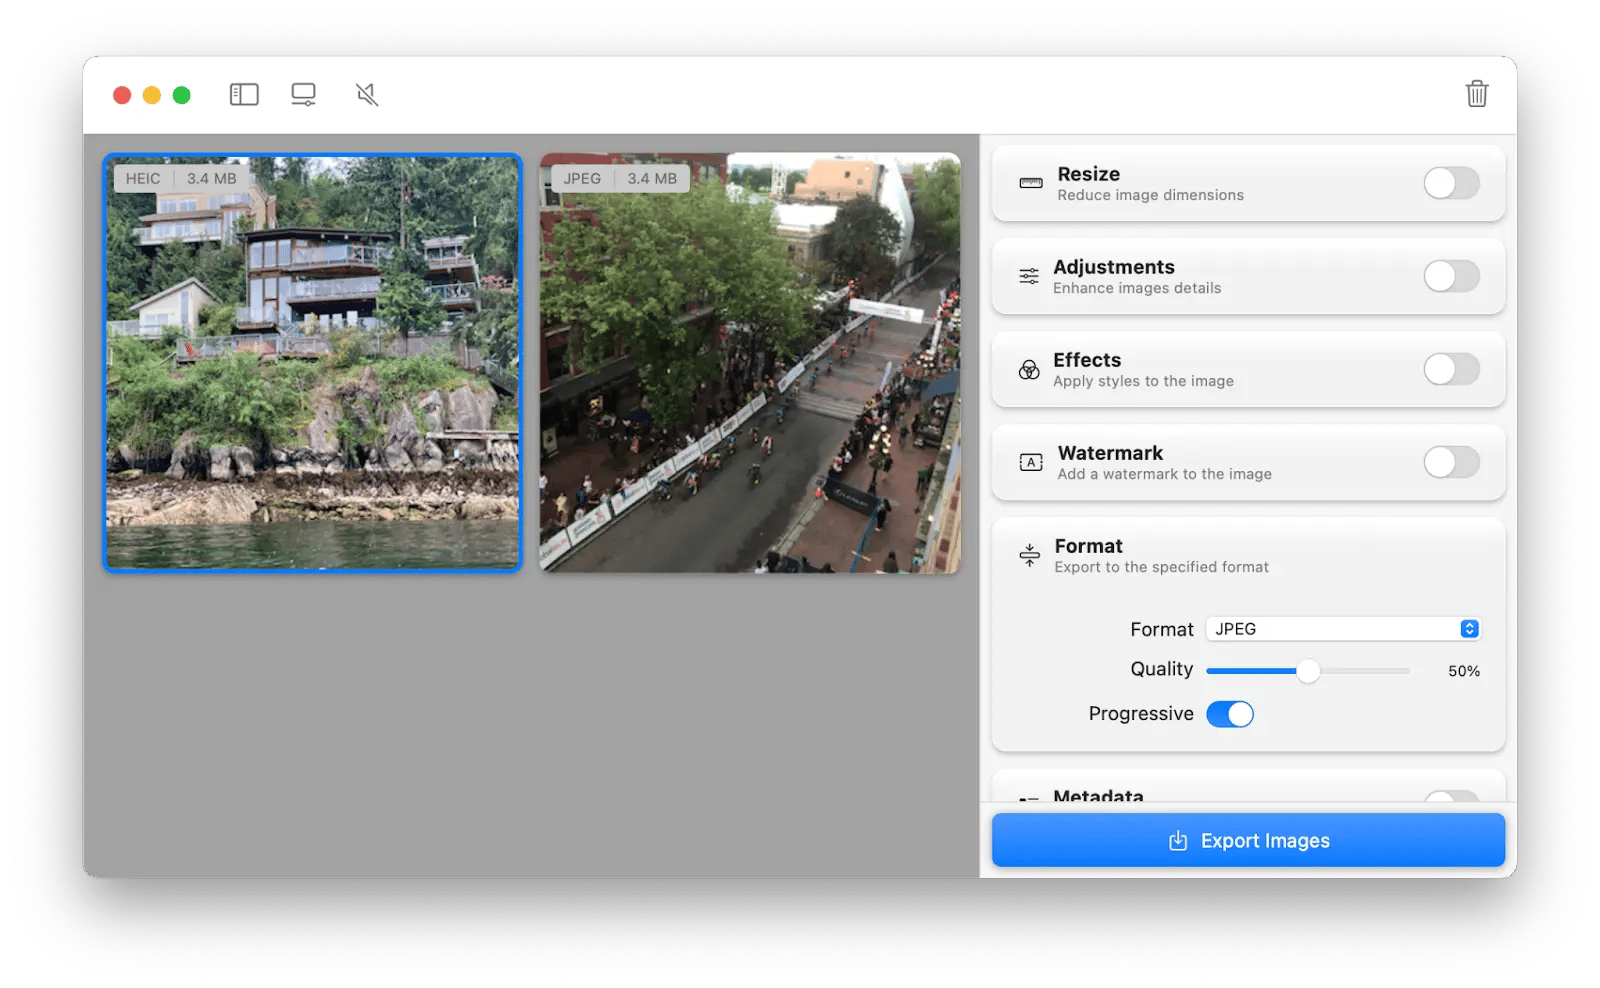Viewport: 1600px width, 988px height.
Task: Click the Watermark heading text
Action: [x=1110, y=453]
